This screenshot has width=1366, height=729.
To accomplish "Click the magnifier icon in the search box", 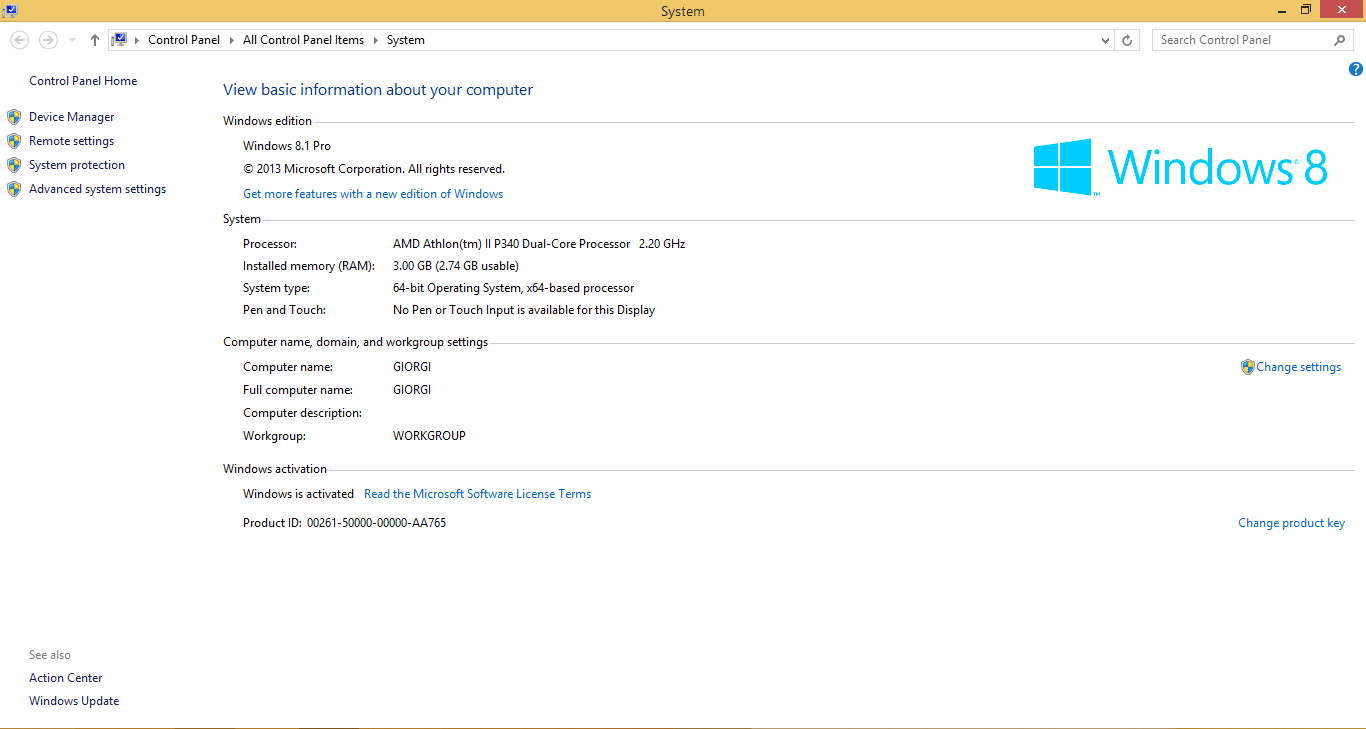I will point(1340,40).
